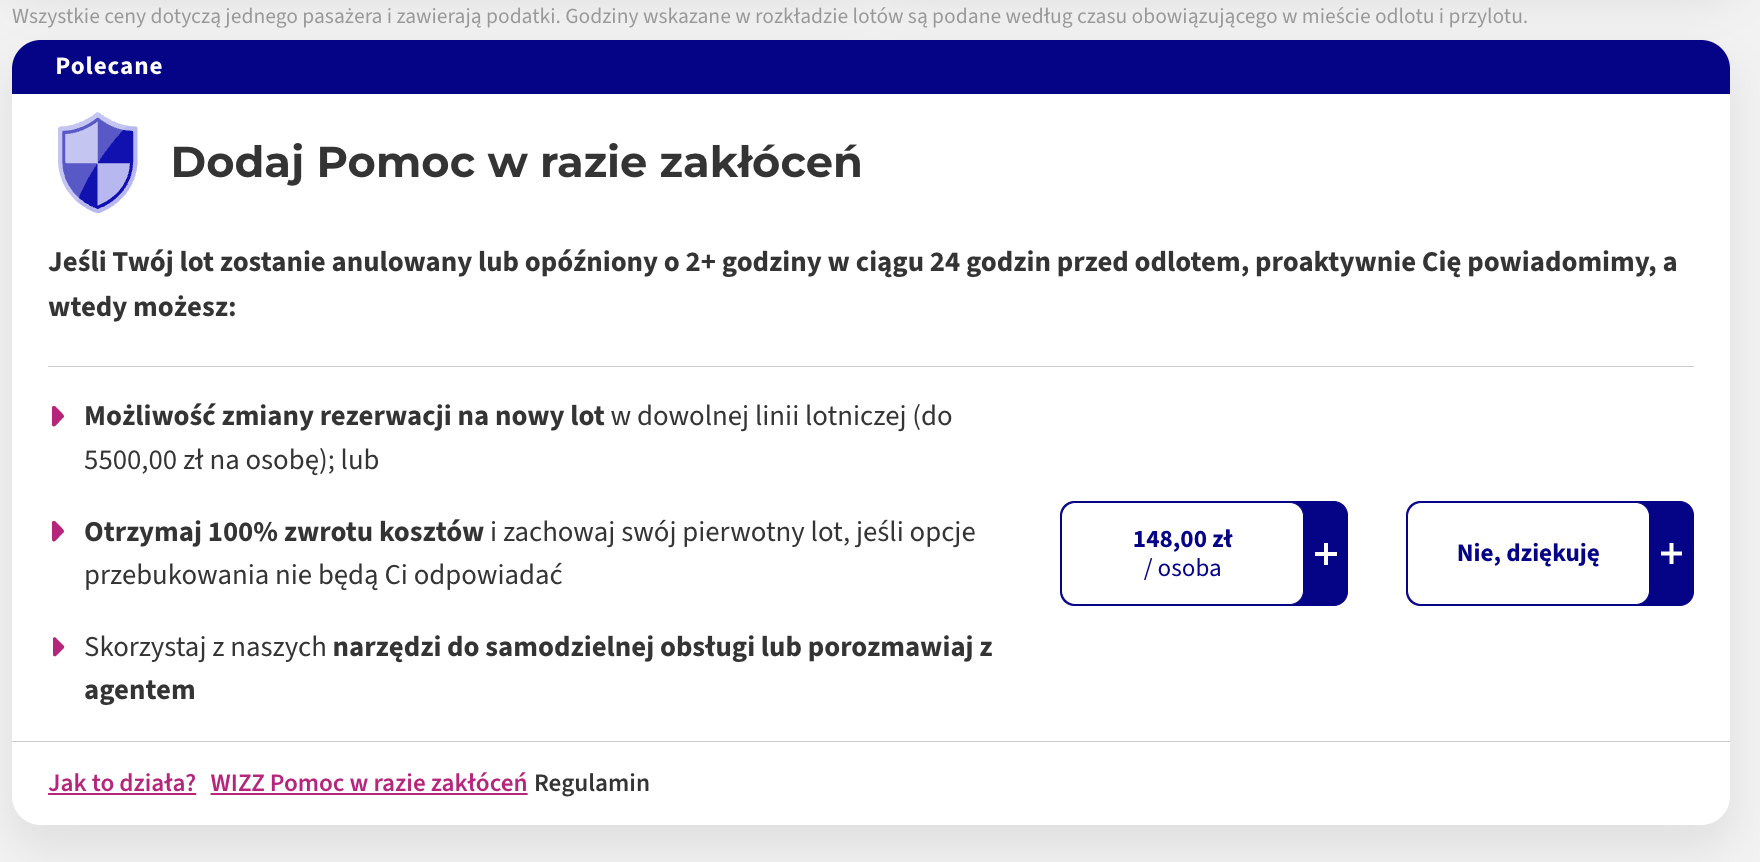Click the / osoba label under price
The width and height of the screenshot is (1760, 862).
1182,568
